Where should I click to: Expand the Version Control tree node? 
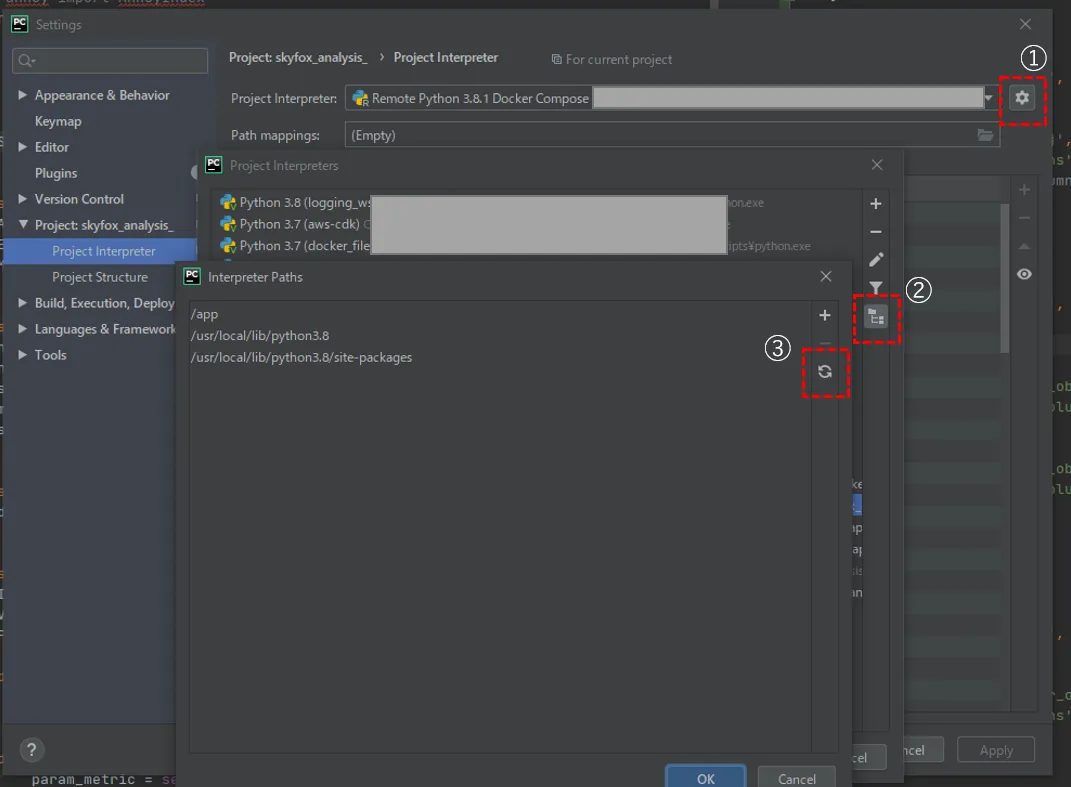23,199
